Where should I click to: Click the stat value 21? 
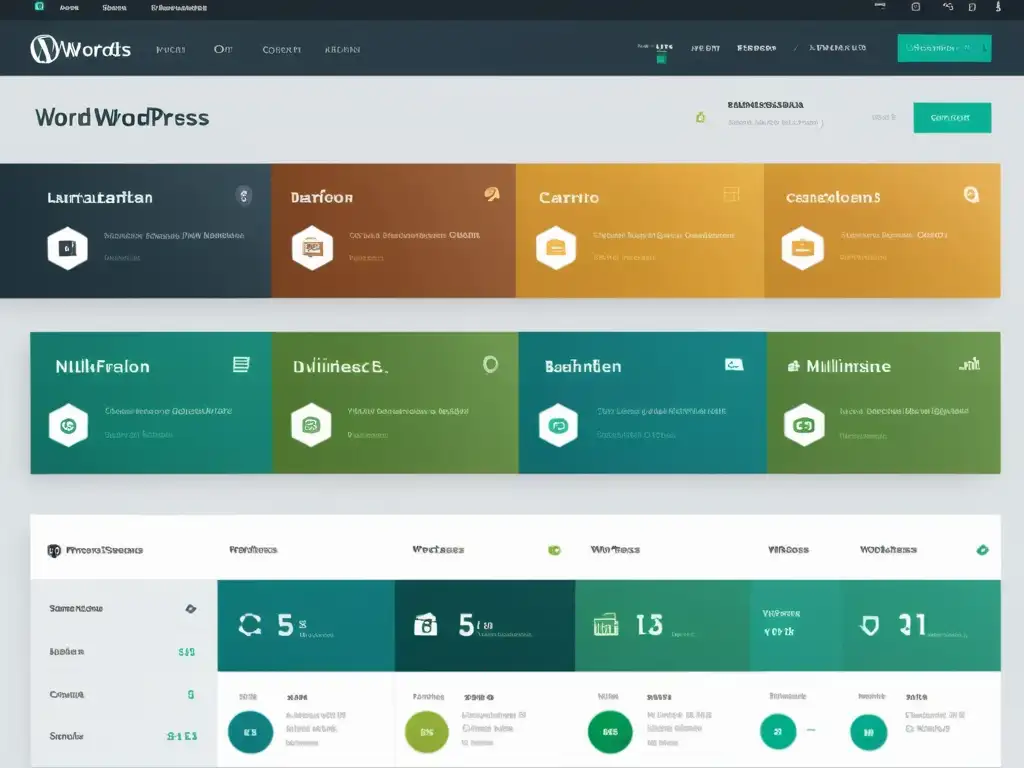(912, 624)
